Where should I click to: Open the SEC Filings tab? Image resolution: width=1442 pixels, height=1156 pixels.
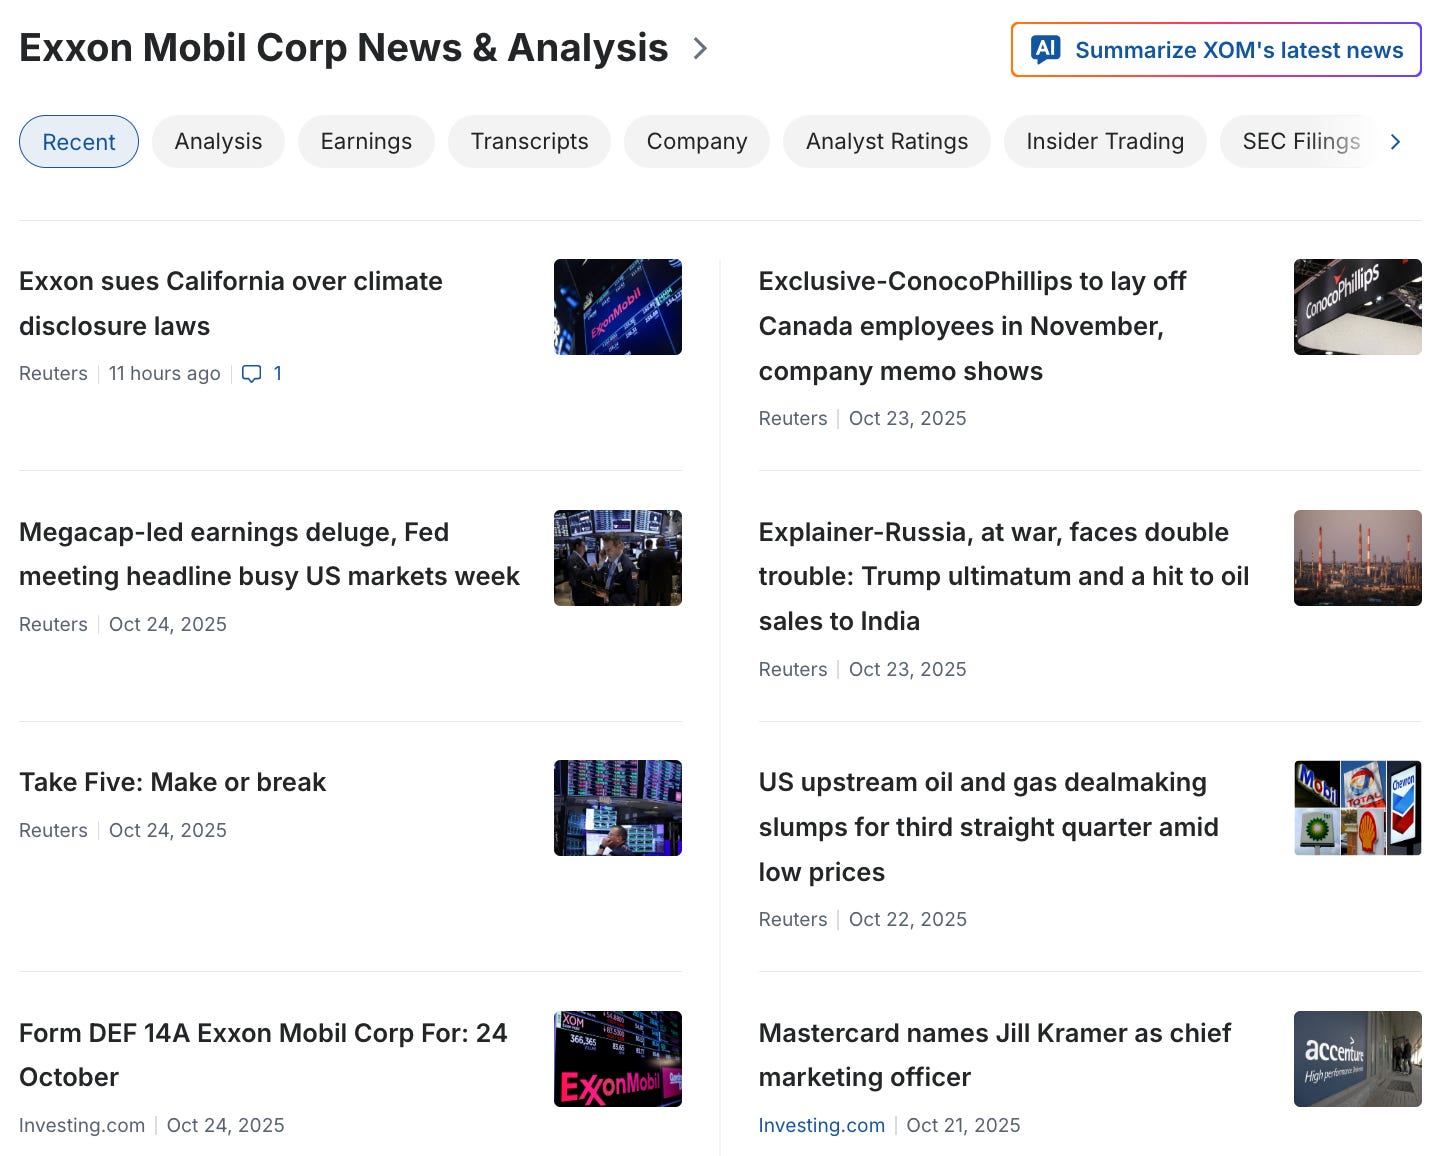coord(1301,142)
